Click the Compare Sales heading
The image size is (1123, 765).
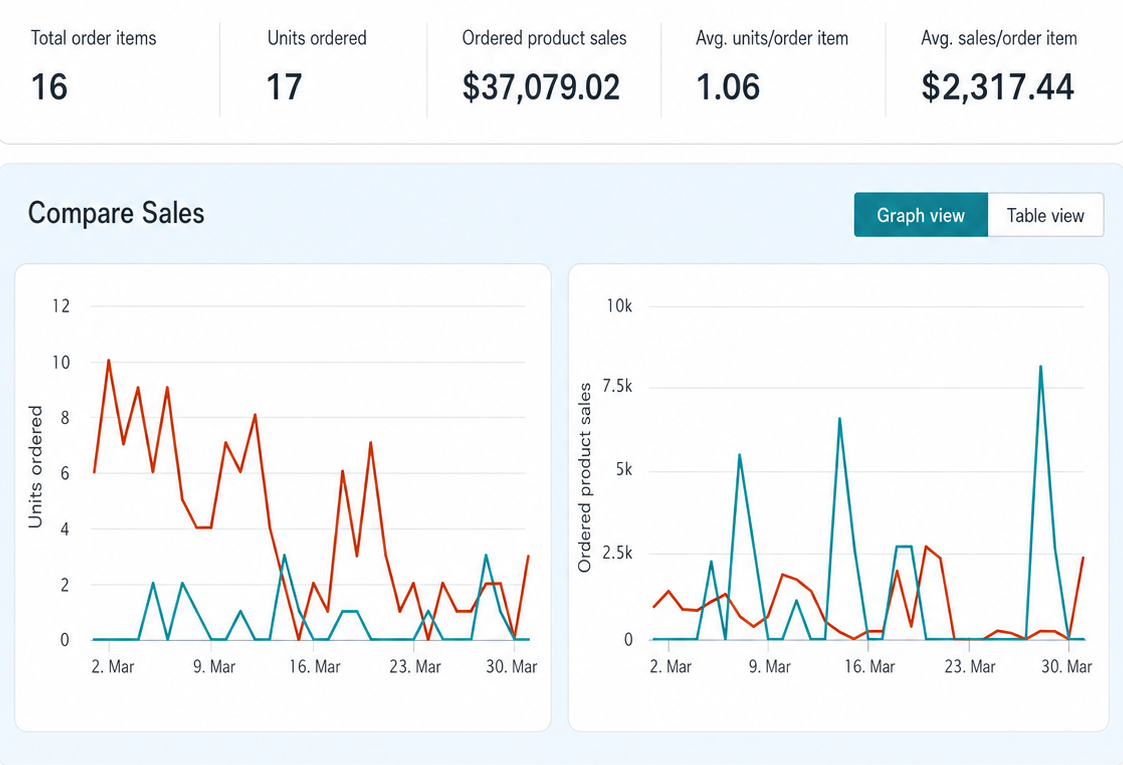click(x=116, y=213)
